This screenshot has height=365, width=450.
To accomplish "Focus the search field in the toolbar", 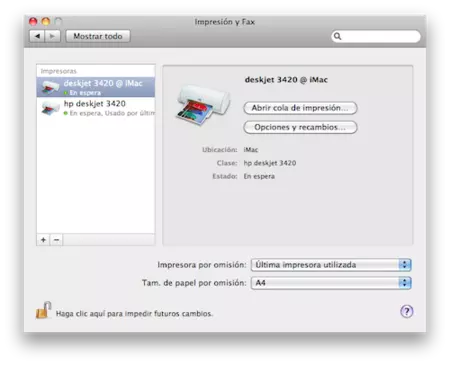I will (376, 36).
